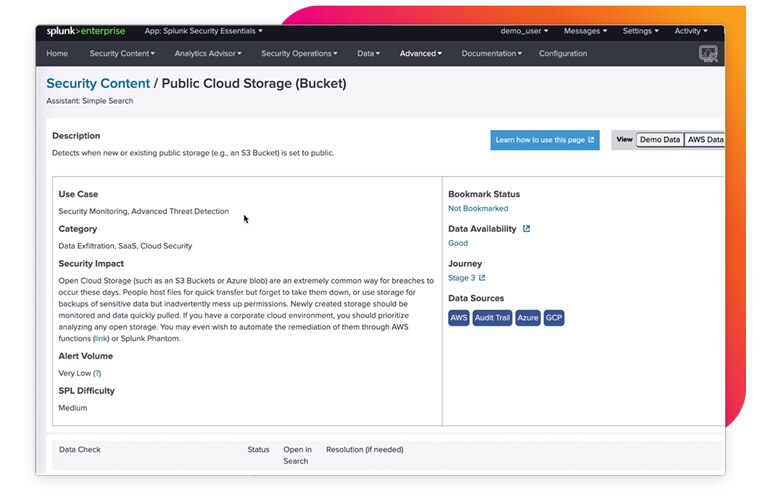The image size is (760, 500).
Task: Click the Medium SPL difficulty value
Action: 73,408
